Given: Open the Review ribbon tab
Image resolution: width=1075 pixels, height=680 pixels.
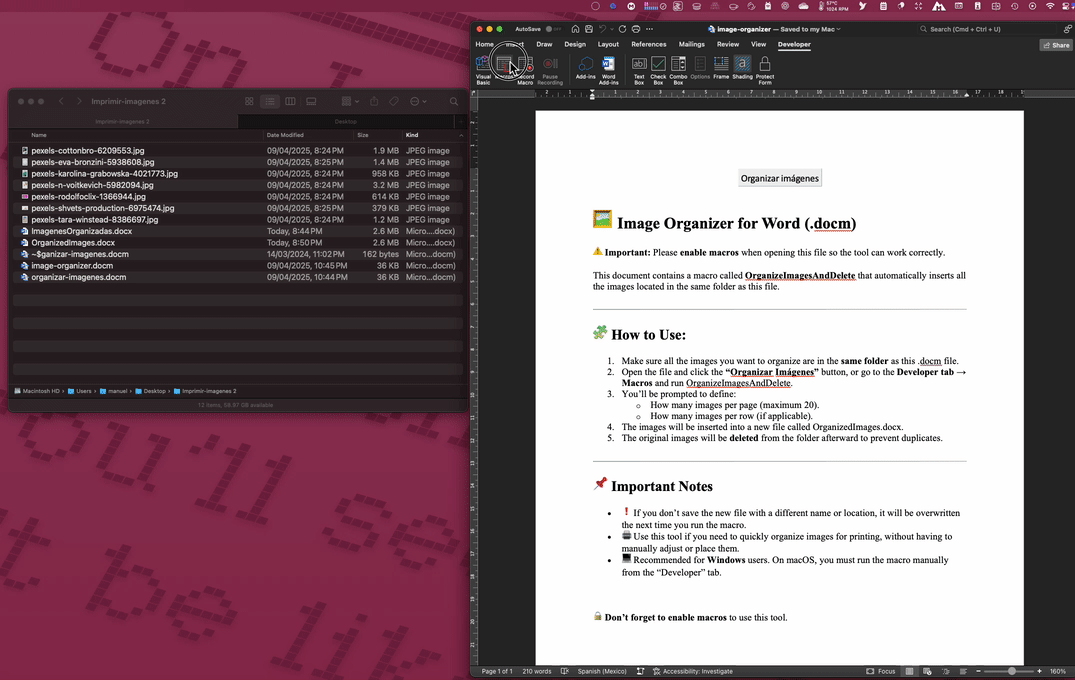Looking at the screenshot, I should coord(727,44).
